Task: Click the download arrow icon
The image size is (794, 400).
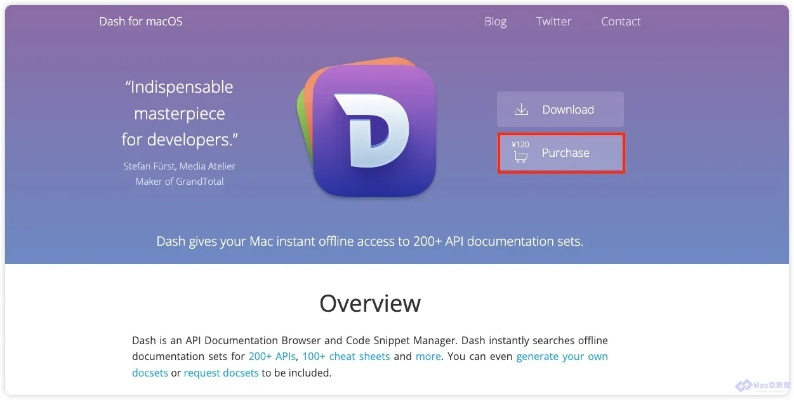Action: [x=521, y=109]
